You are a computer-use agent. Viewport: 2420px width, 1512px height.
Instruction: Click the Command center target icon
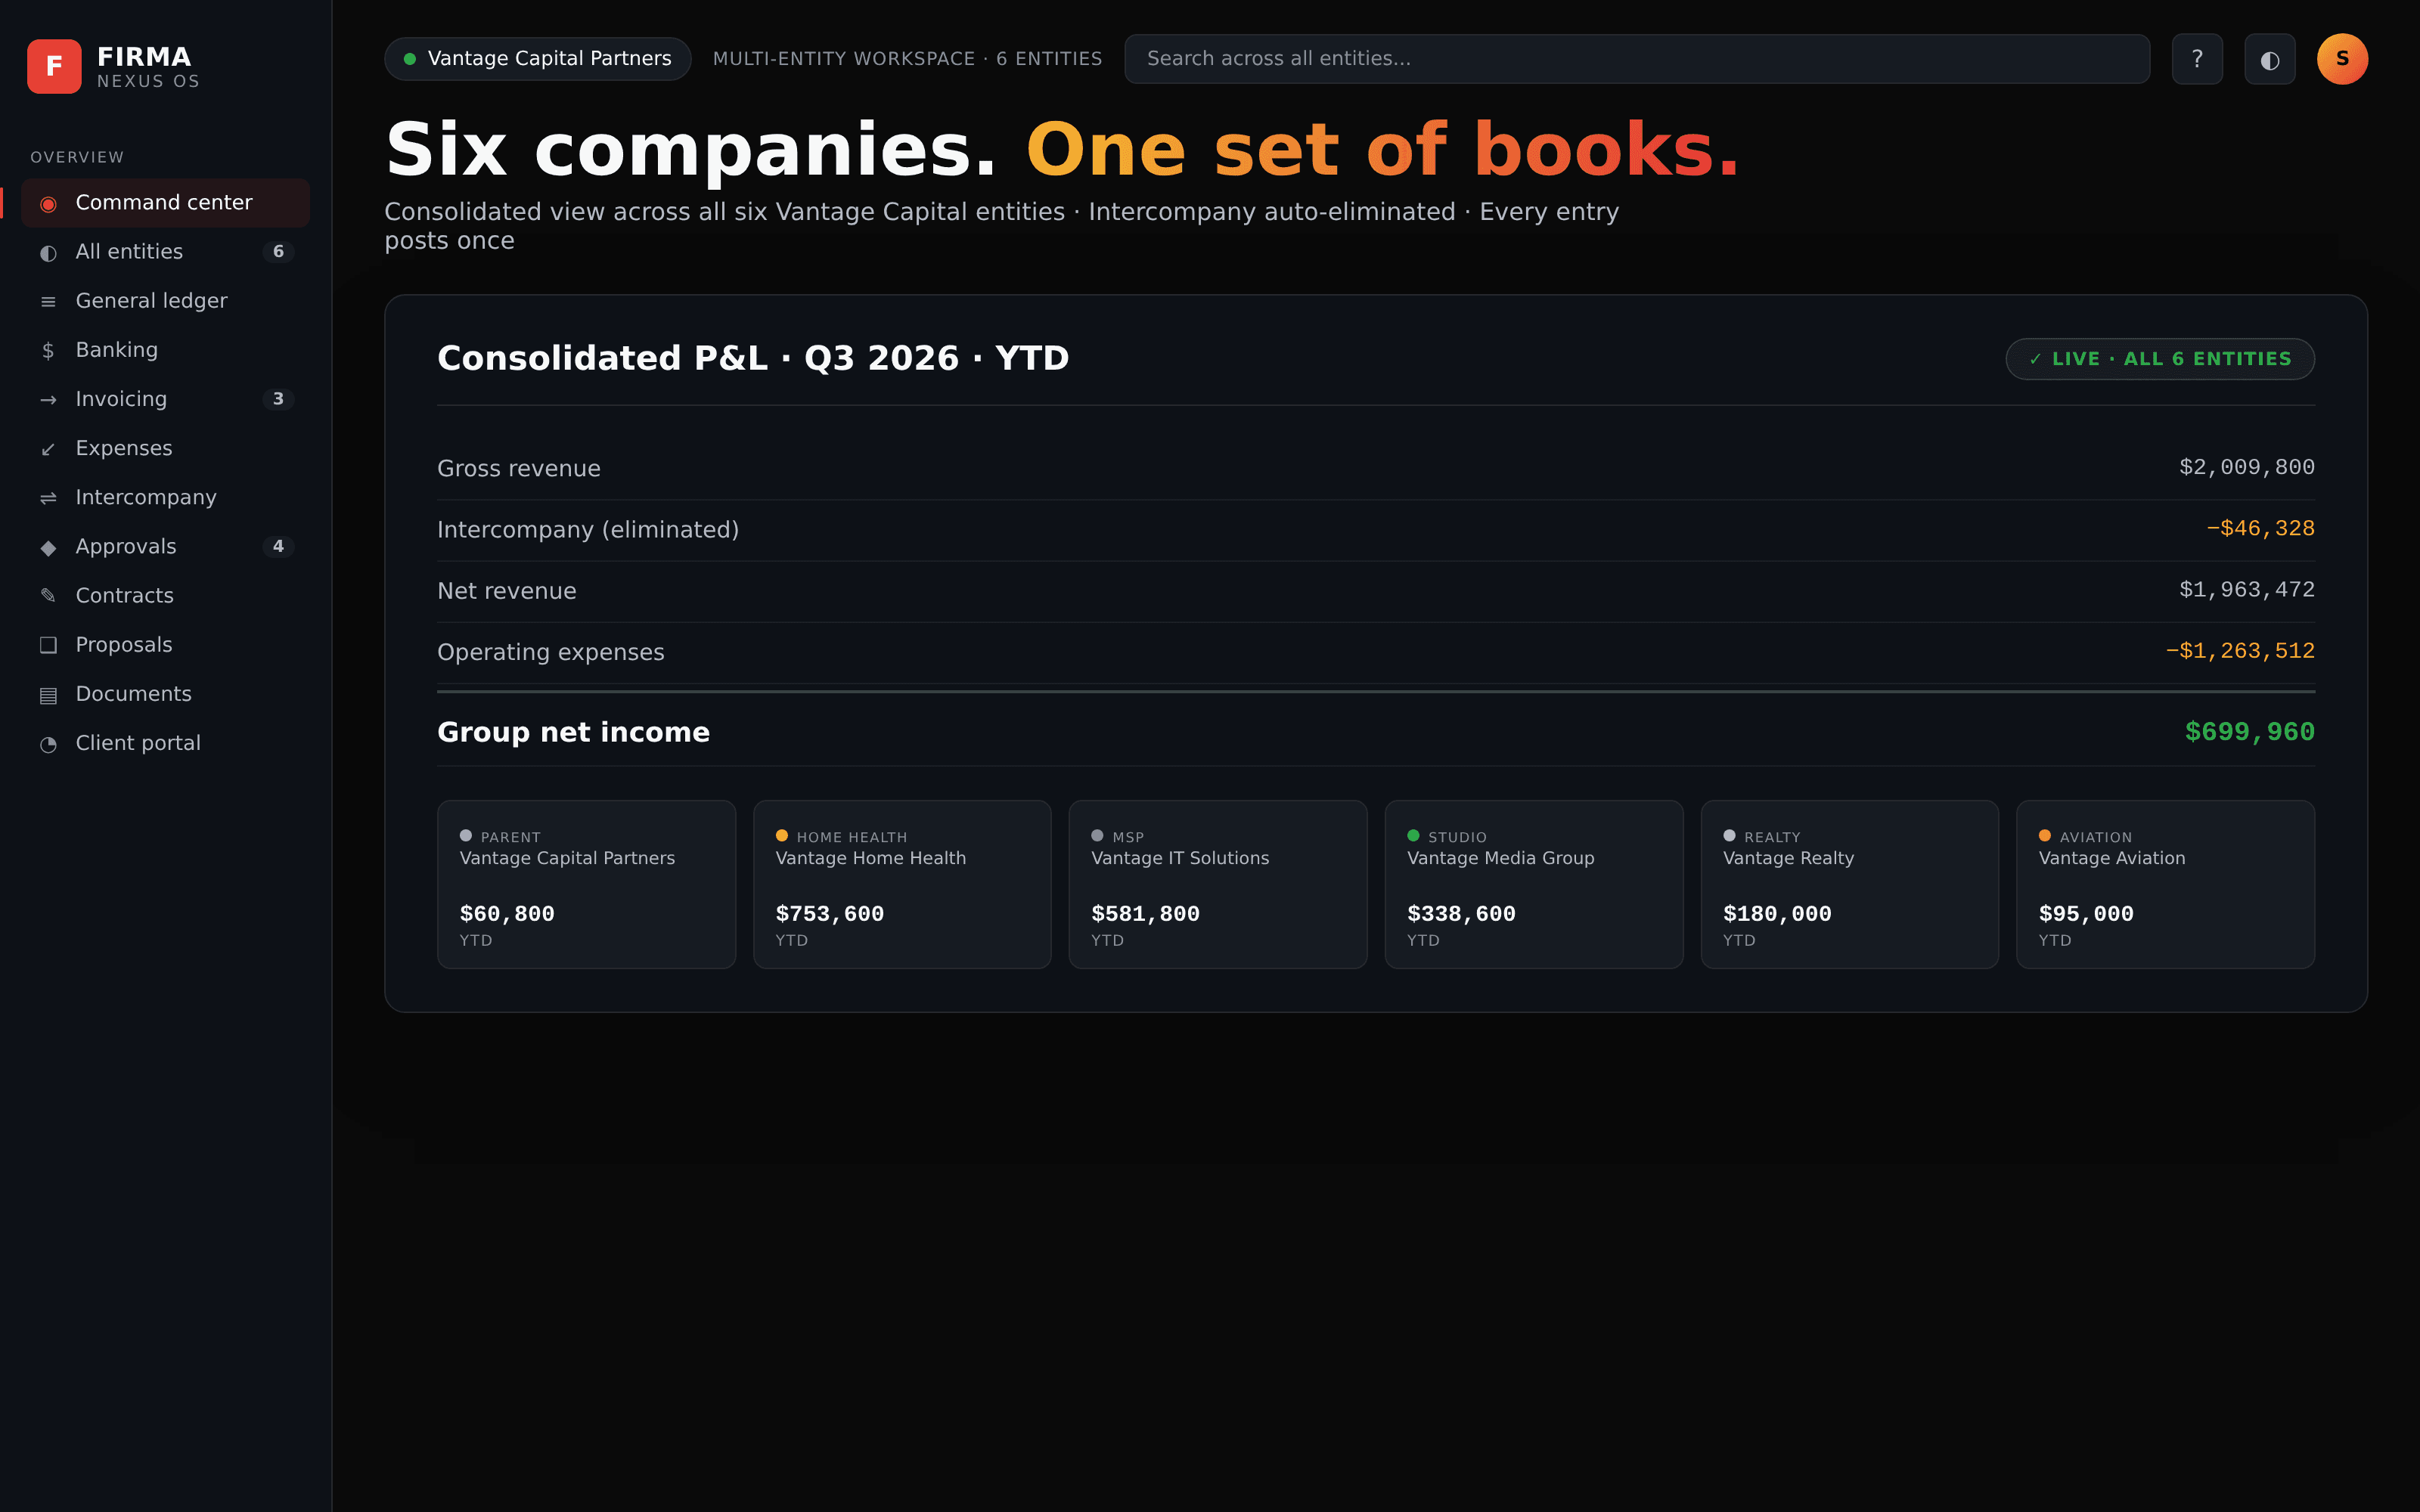[48, 204]
